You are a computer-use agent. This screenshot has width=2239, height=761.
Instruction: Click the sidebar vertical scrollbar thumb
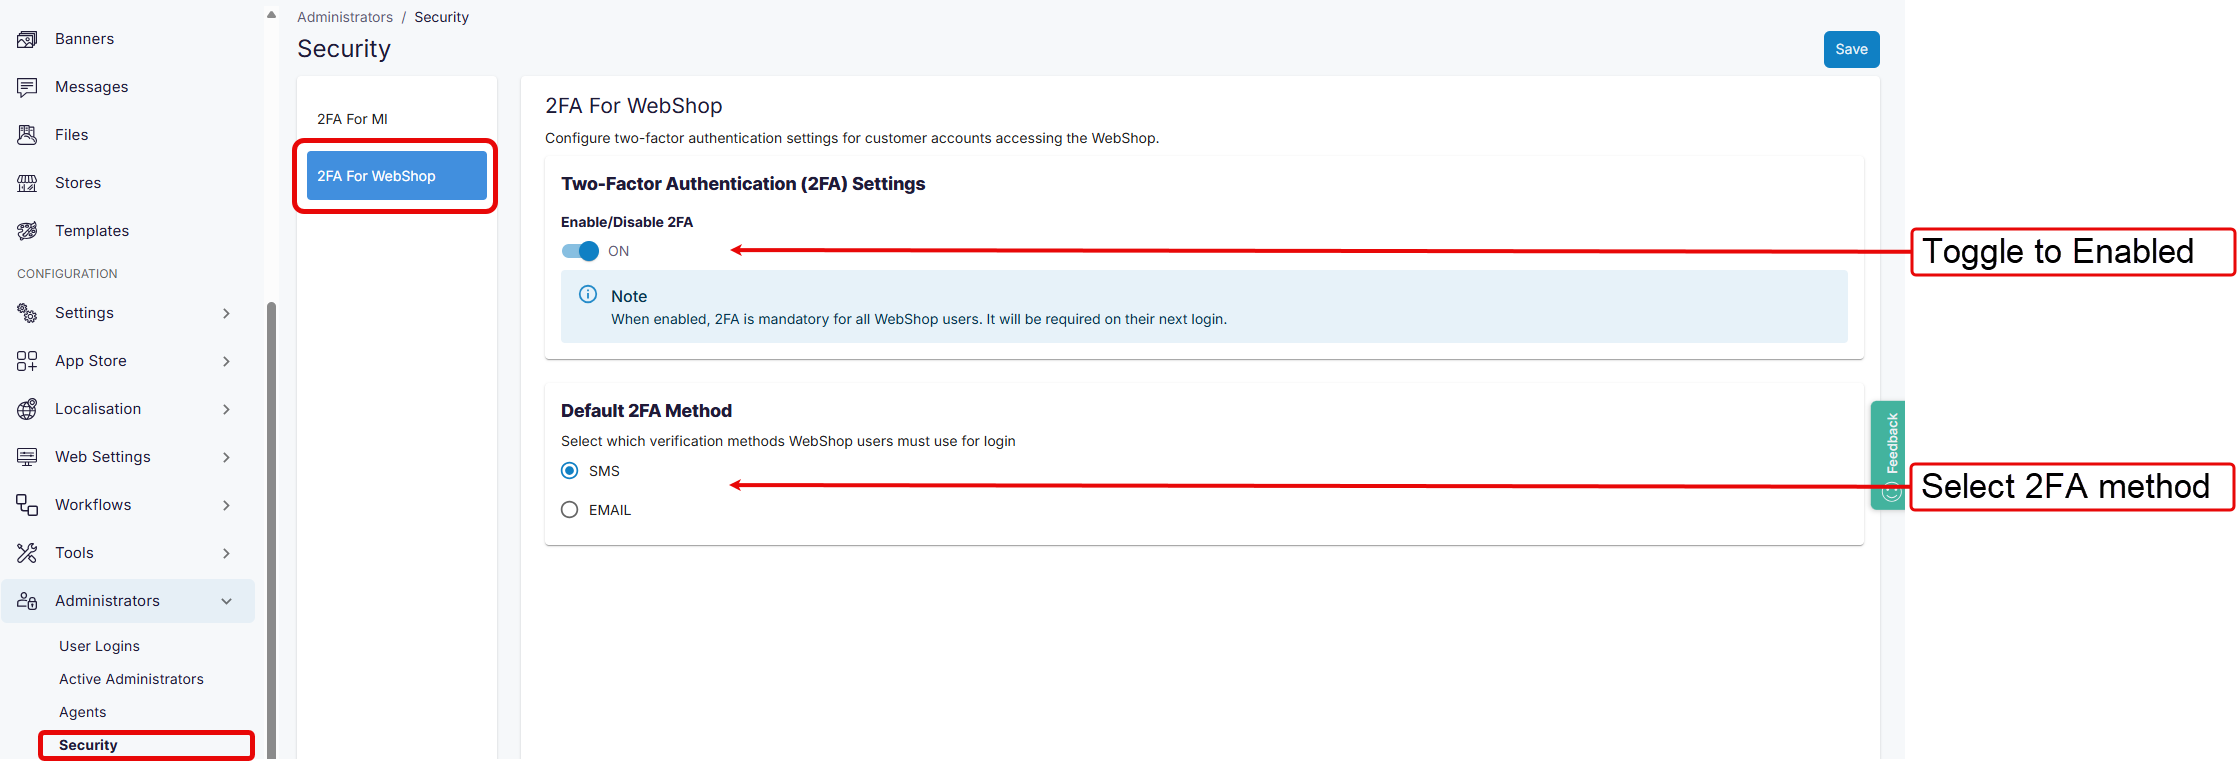click(271, 530)
